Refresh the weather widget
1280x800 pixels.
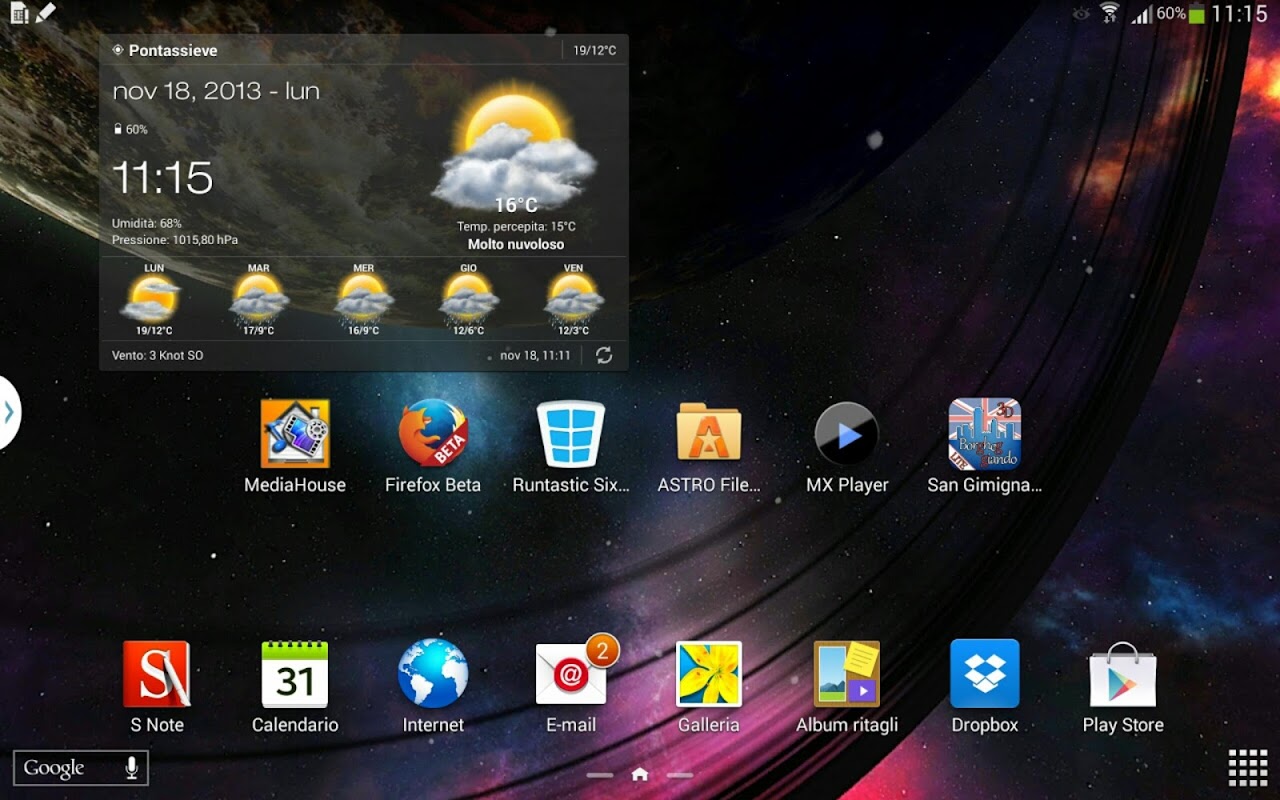604,355
